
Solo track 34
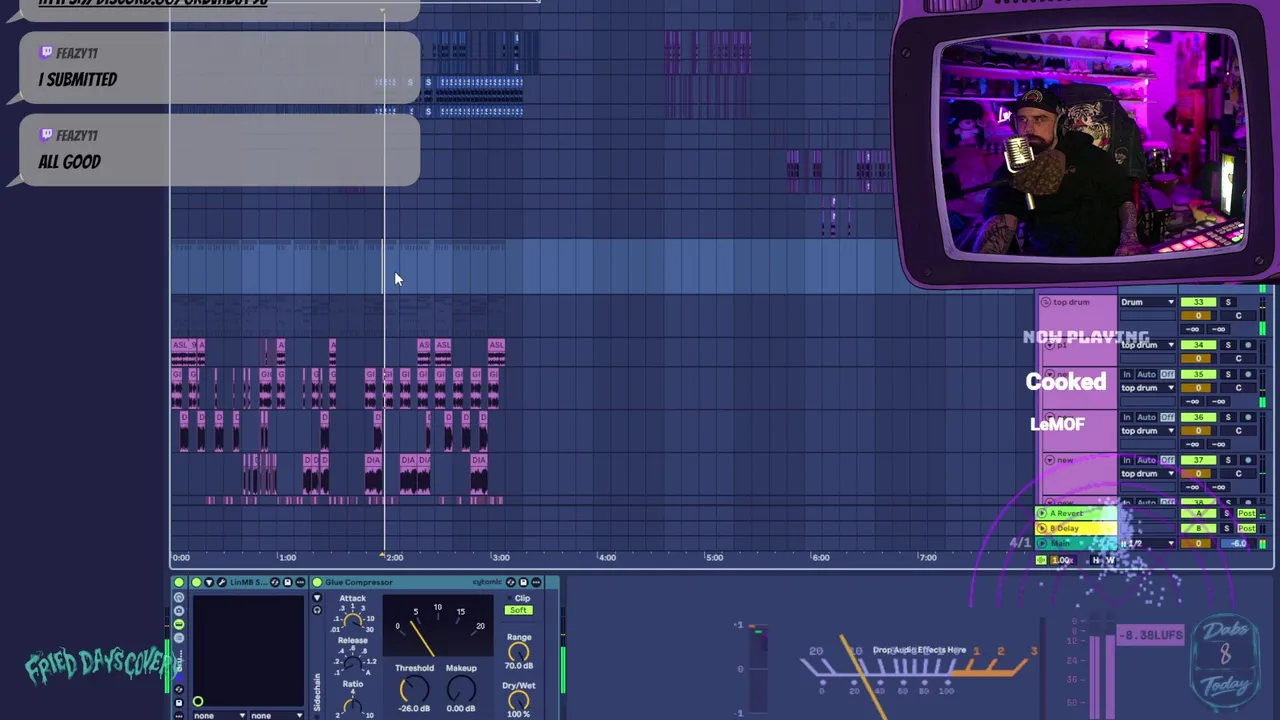coord(1228,345)
